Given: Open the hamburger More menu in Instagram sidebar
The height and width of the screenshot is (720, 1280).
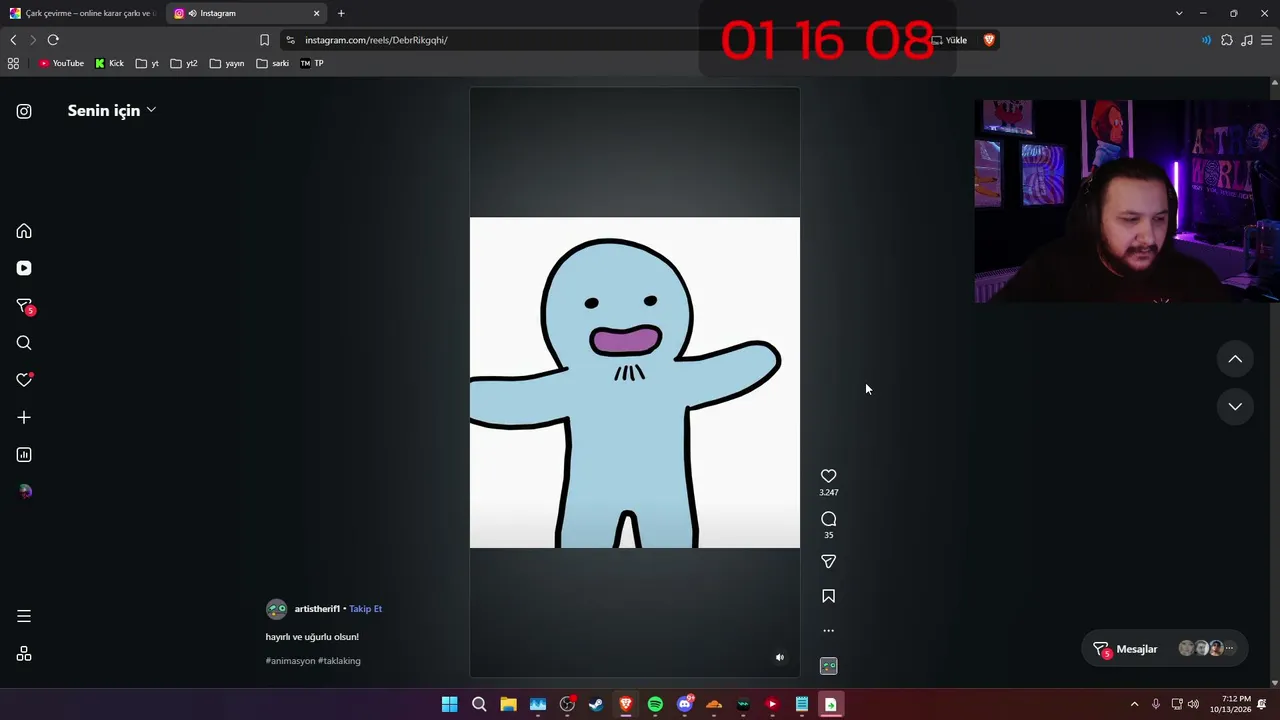Looking at the screenshot, I should (x=24, y=616).
